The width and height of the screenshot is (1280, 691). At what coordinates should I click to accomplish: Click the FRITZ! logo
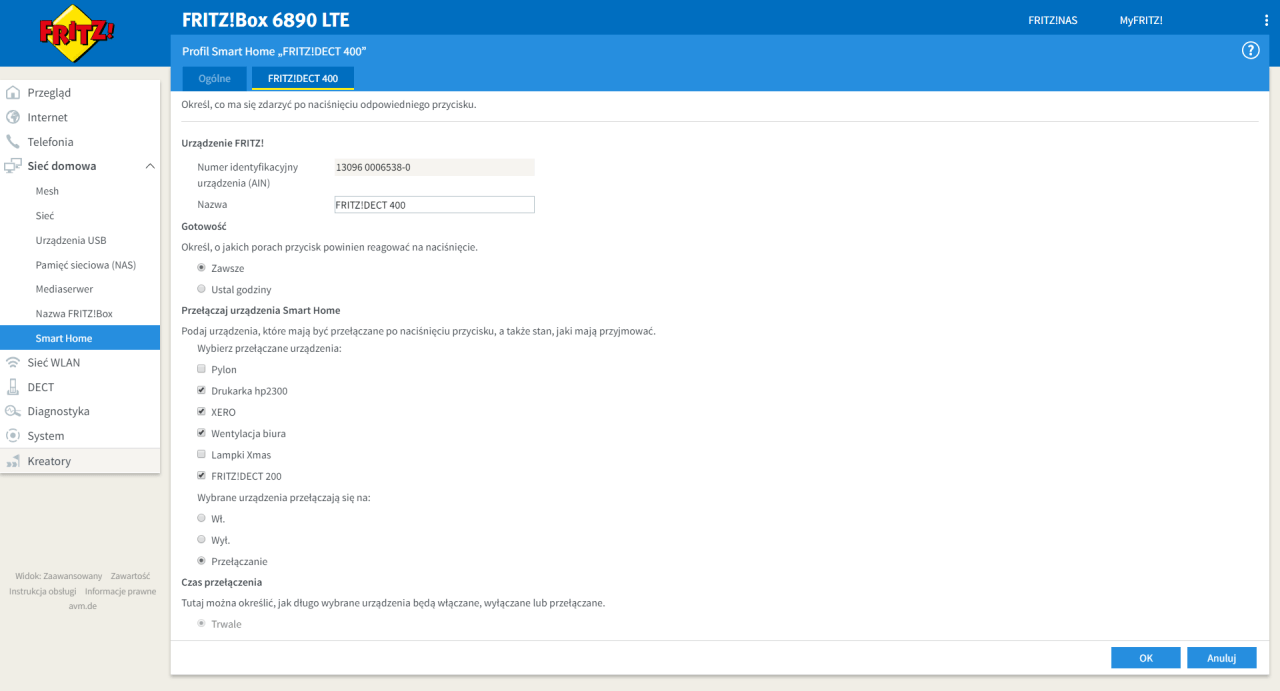[x=77, y=33]
